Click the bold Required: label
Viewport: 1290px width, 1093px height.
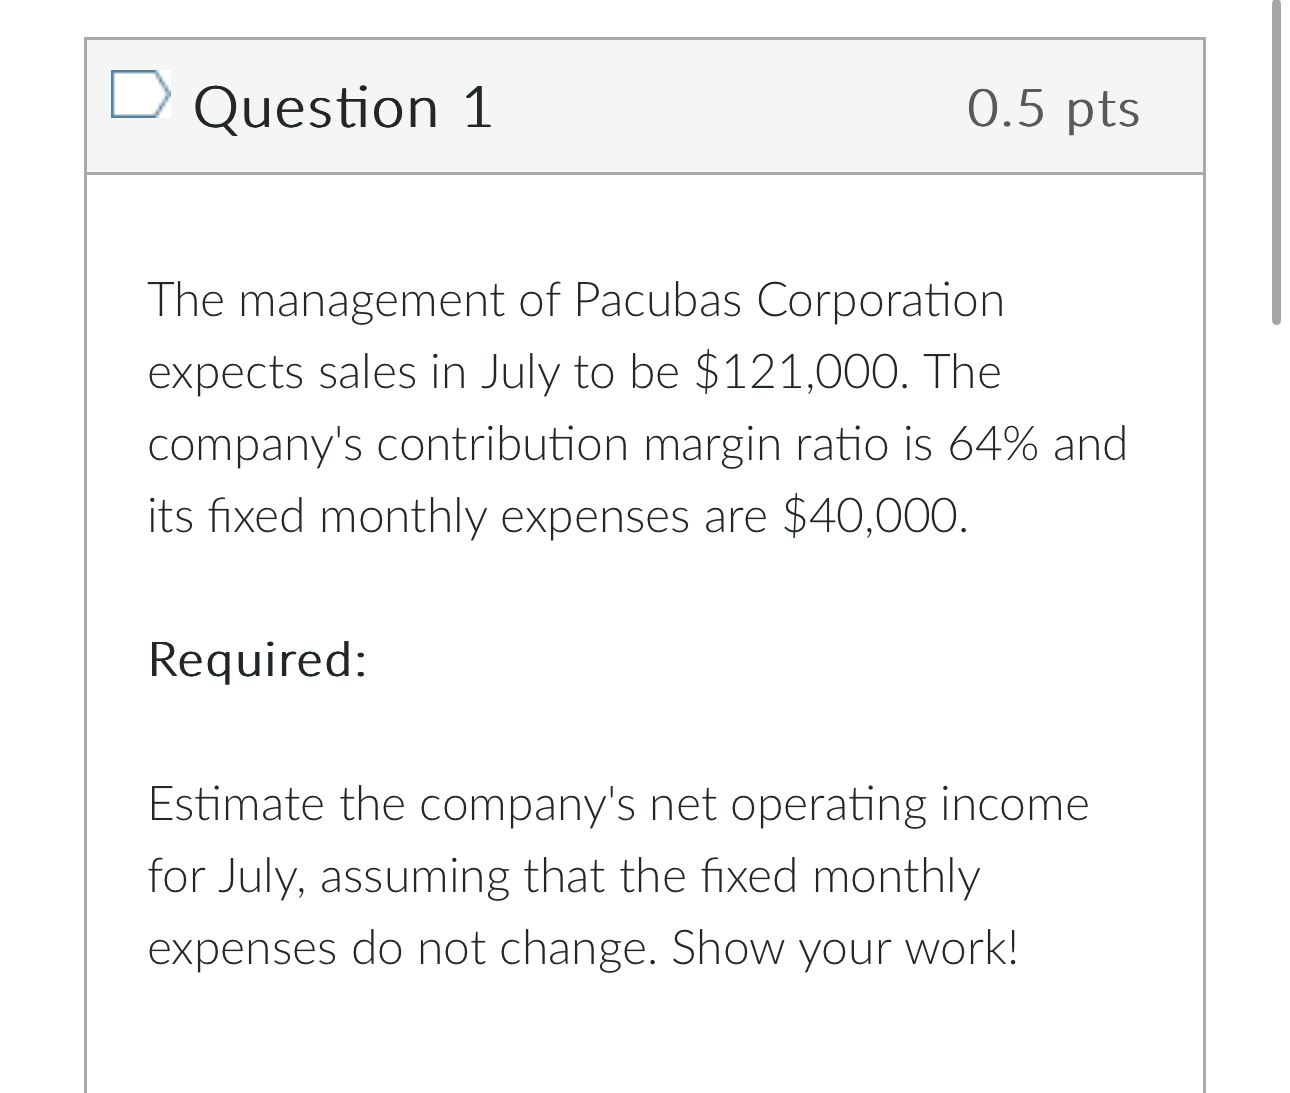point(258,660)
